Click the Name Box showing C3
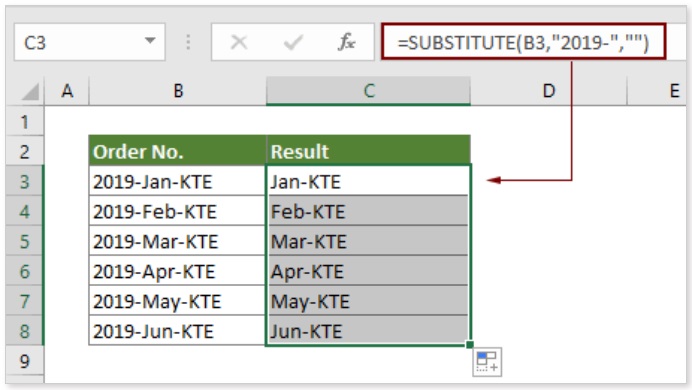This screenshot has height=390, width=692. click(x=90, y=42)
